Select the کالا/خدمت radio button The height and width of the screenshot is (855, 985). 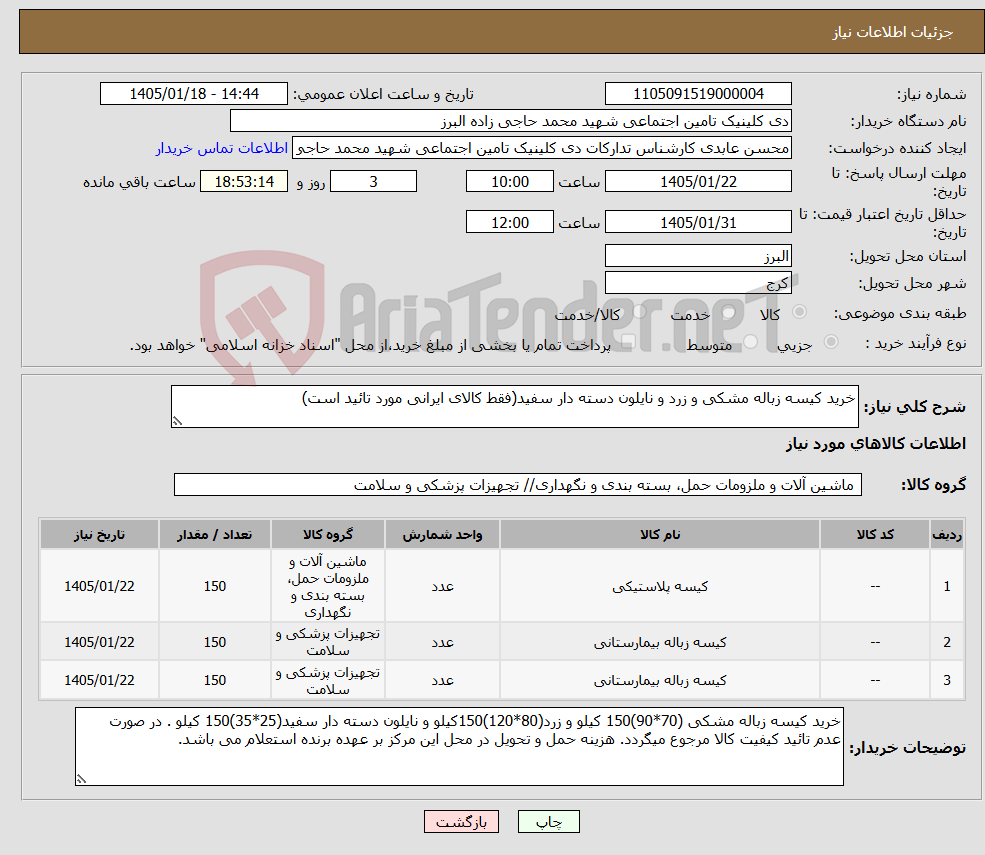[639, 312]
